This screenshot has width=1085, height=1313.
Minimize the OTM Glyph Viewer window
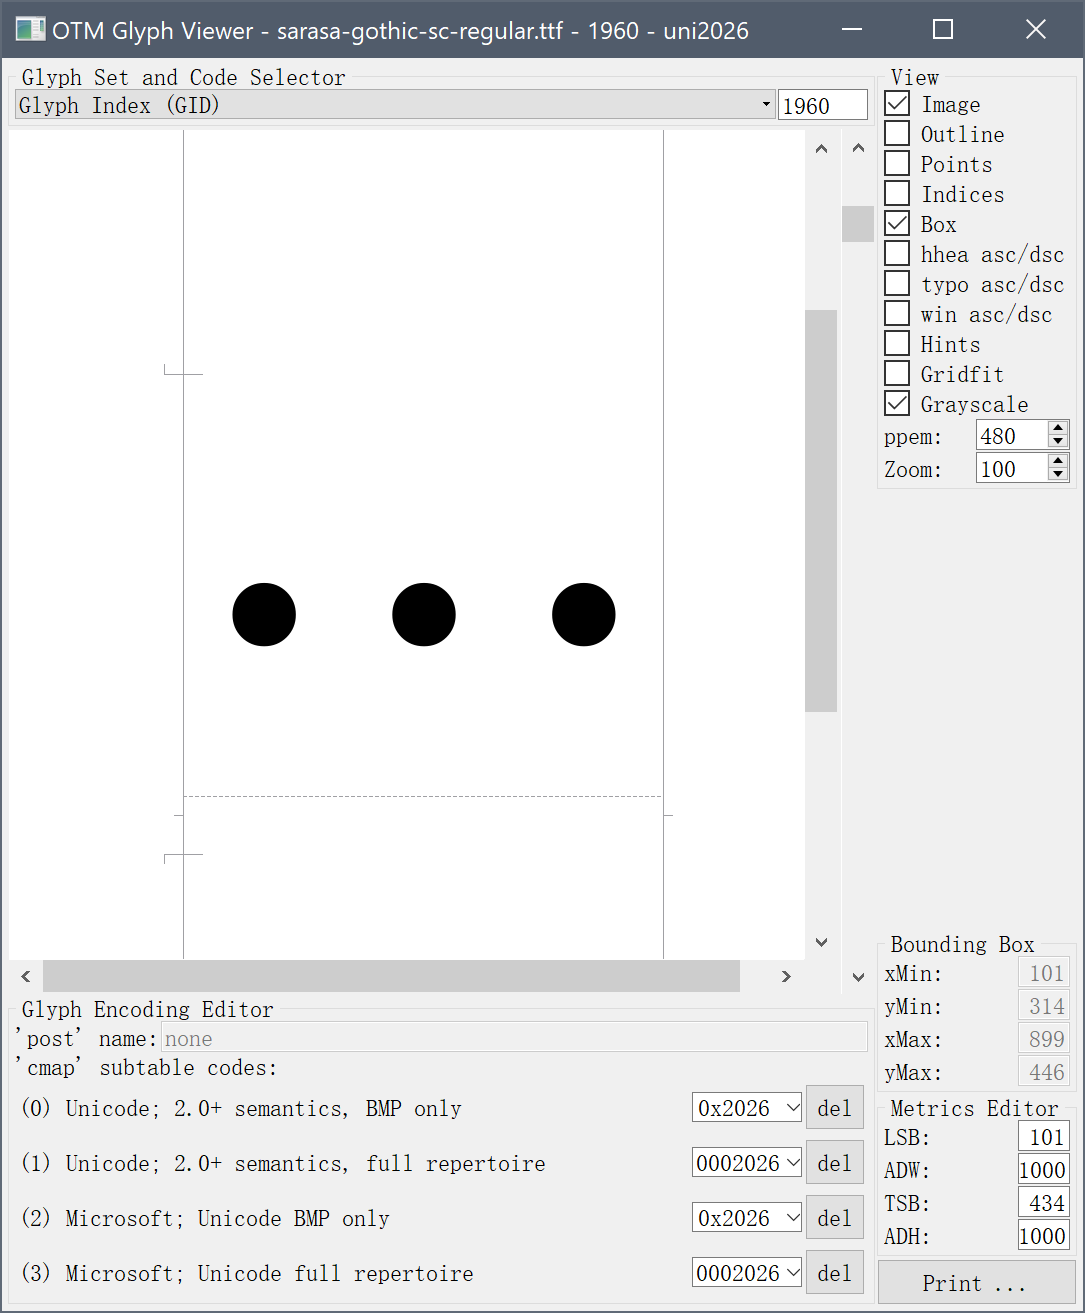tap(851, 29)
